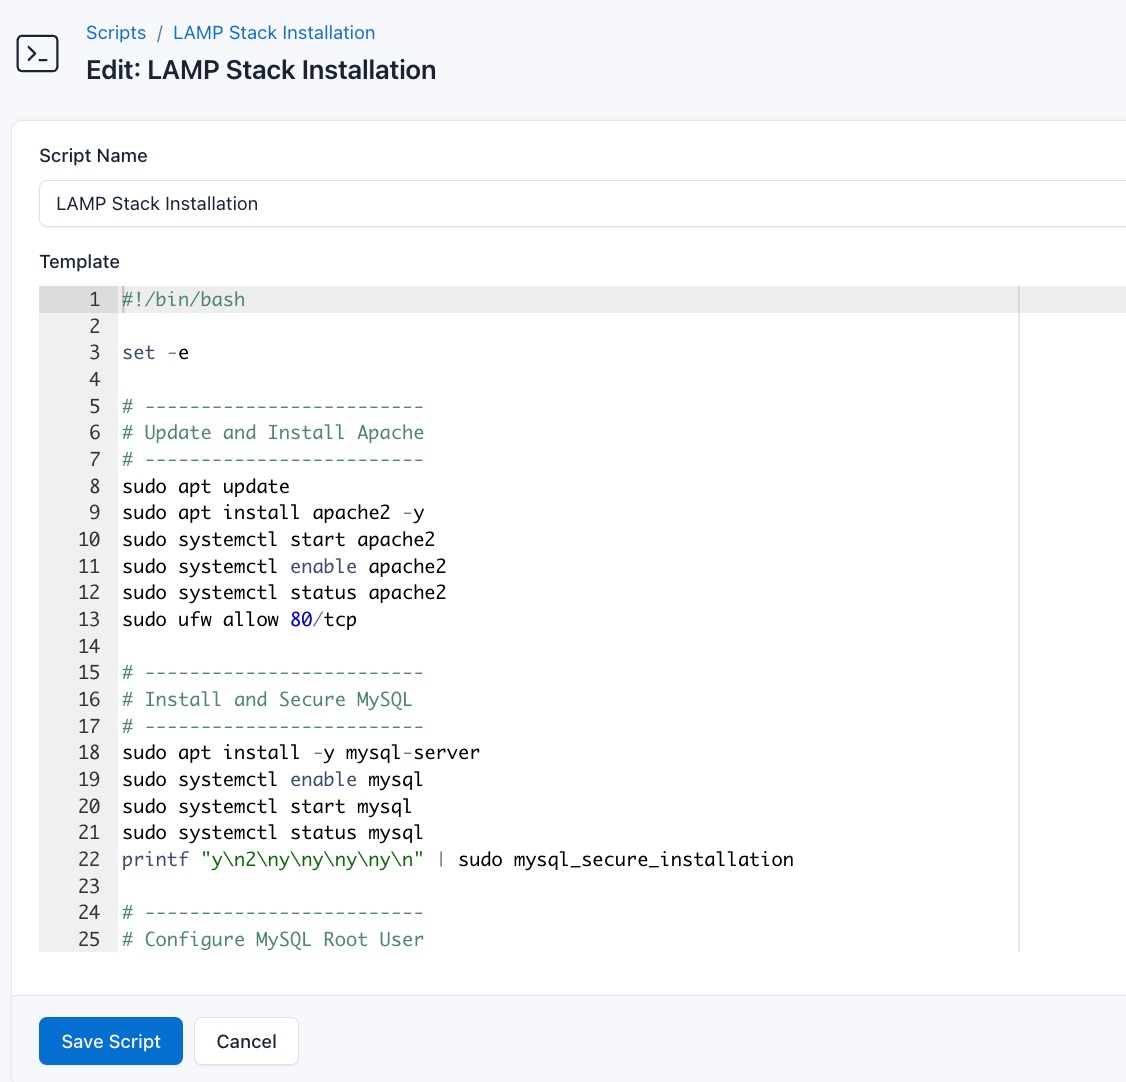Click the terminal application logo icon
Viewport: 1126px width, 1082px height.
coord(37,54)
